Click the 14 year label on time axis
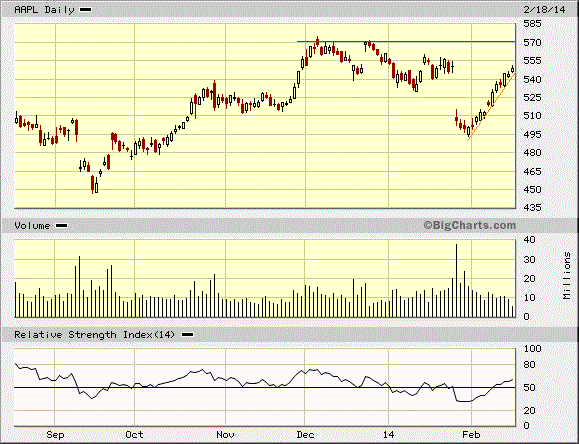 point(388,435)
